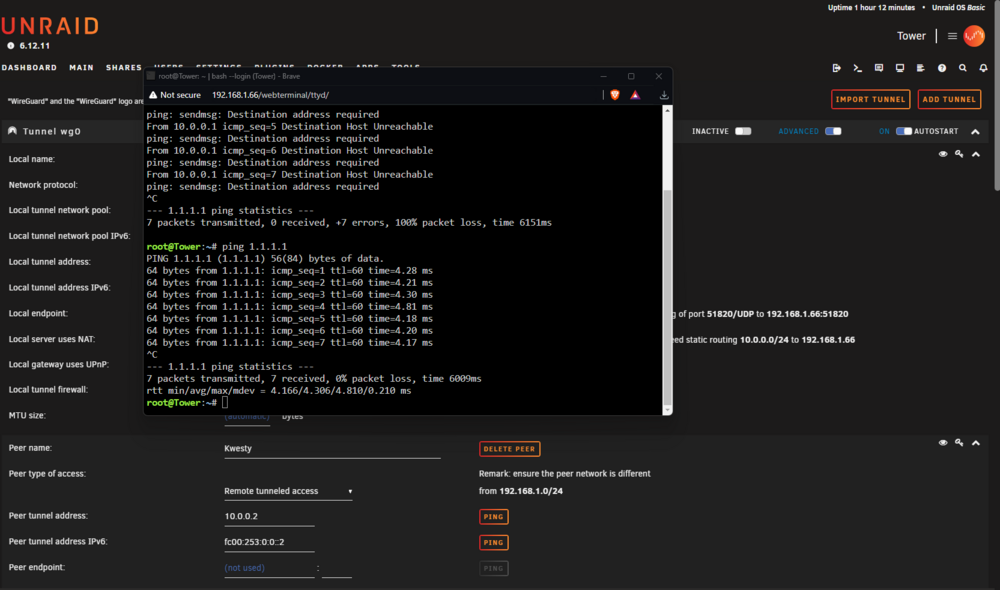Click the Peer name field Kwesty
The height and width of the screenshot is (590, 1000).
click(x=332, y=449)
